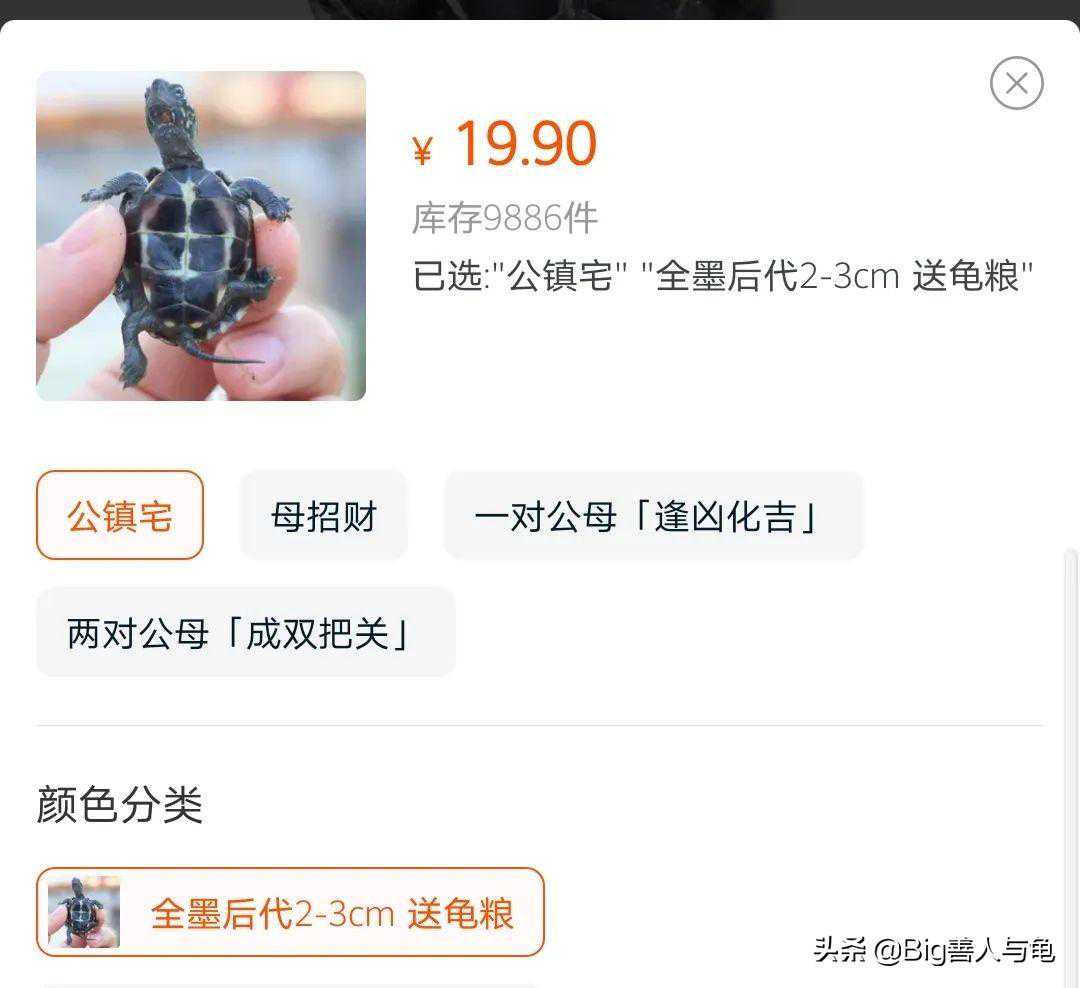The height and width of the screenshot is (988, 1080).
Task: Close the product options popup
Action: click(x=1017, y=83)
